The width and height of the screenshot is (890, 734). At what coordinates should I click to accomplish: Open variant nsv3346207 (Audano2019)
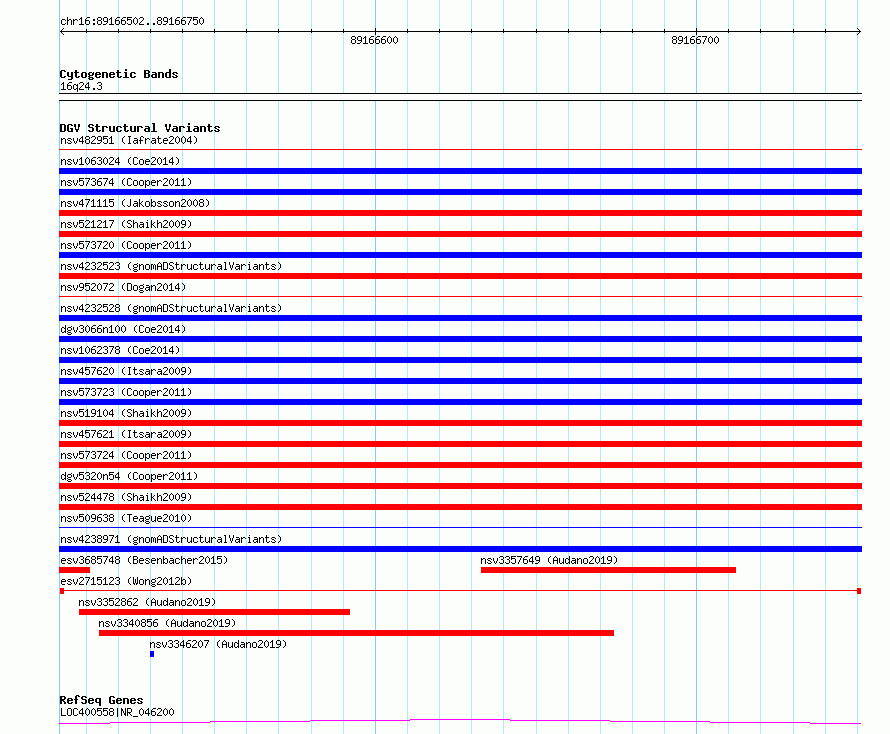point(218,644)
